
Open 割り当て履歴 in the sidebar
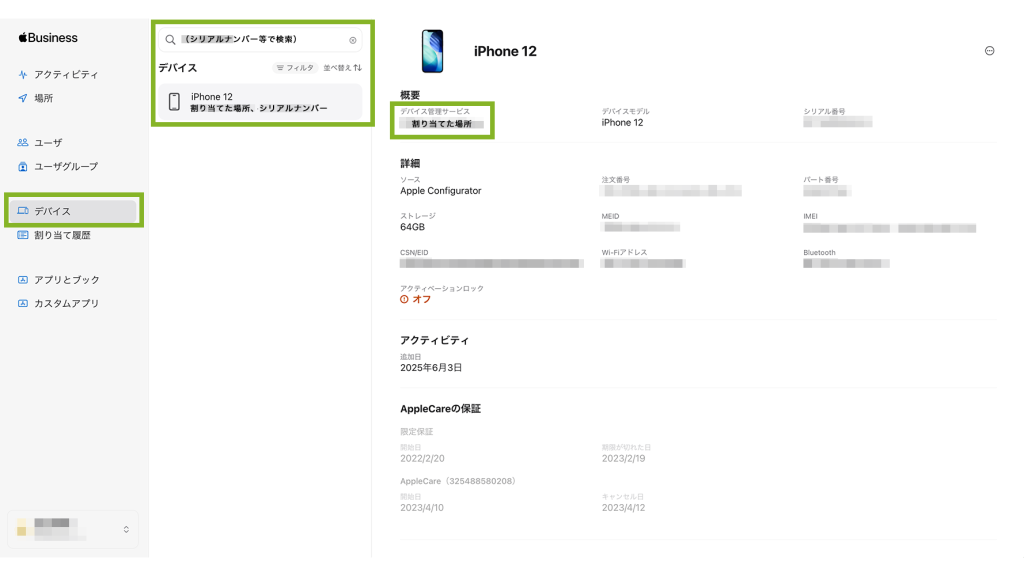pyautogui.click(x=54, y=235)
